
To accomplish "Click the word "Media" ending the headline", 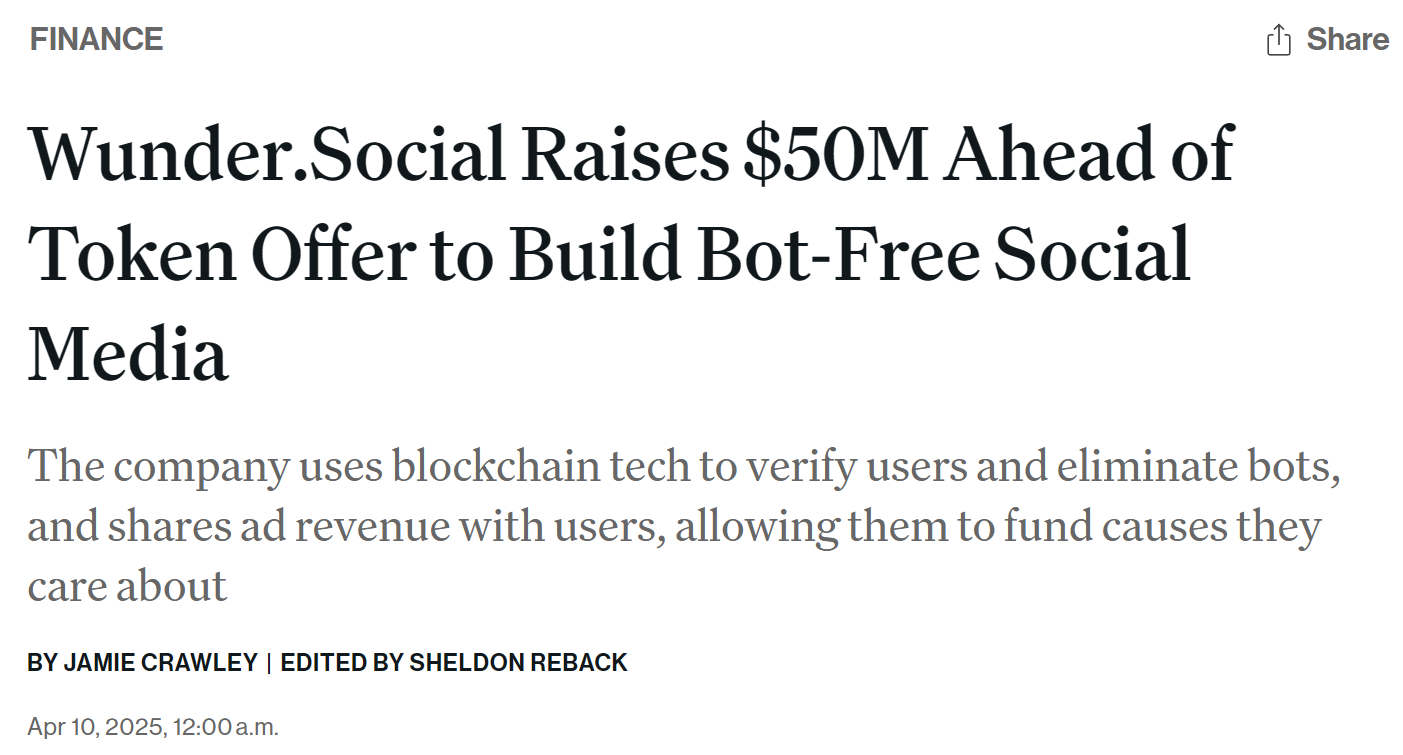I will (128, 355).
